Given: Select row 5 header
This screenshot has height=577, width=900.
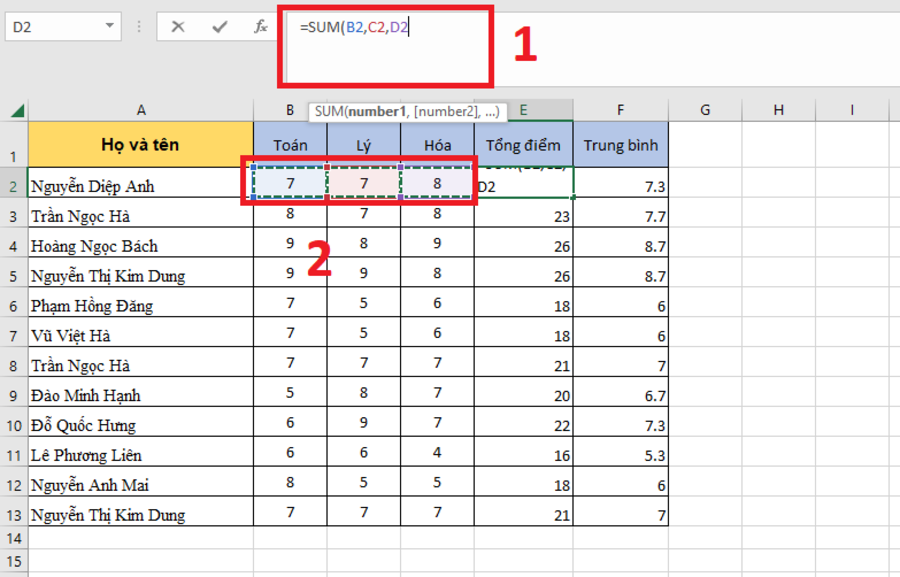Looking at the screenshot, I should [13, 272].
